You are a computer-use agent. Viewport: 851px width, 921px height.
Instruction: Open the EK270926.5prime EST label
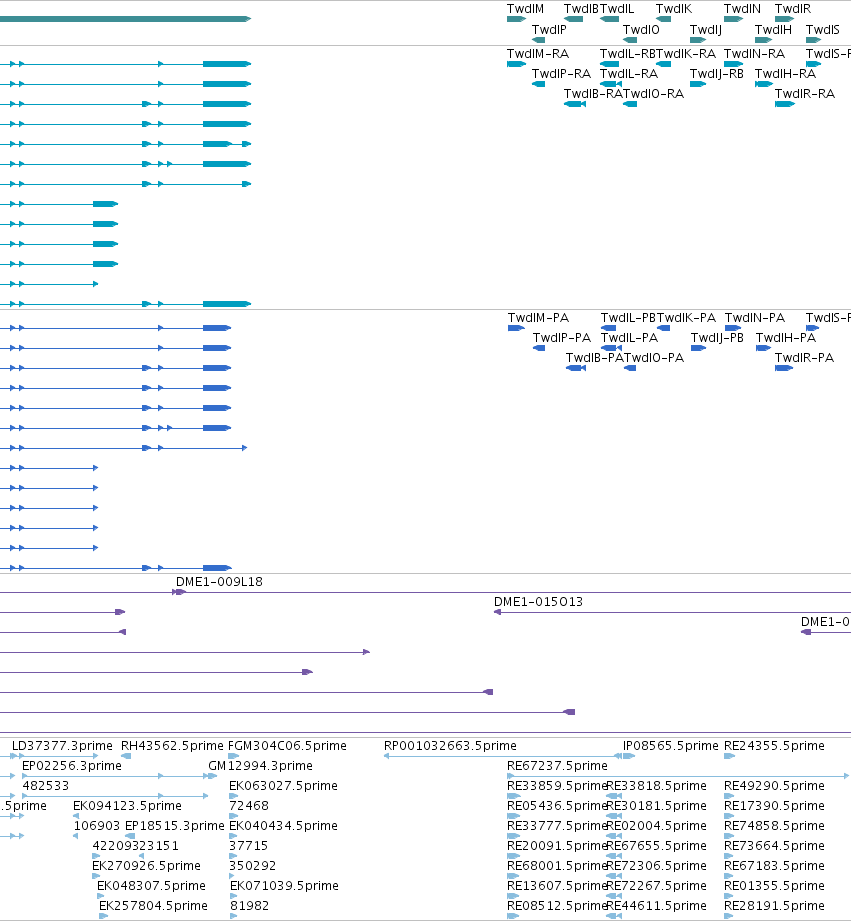click(x=146, y=865)
